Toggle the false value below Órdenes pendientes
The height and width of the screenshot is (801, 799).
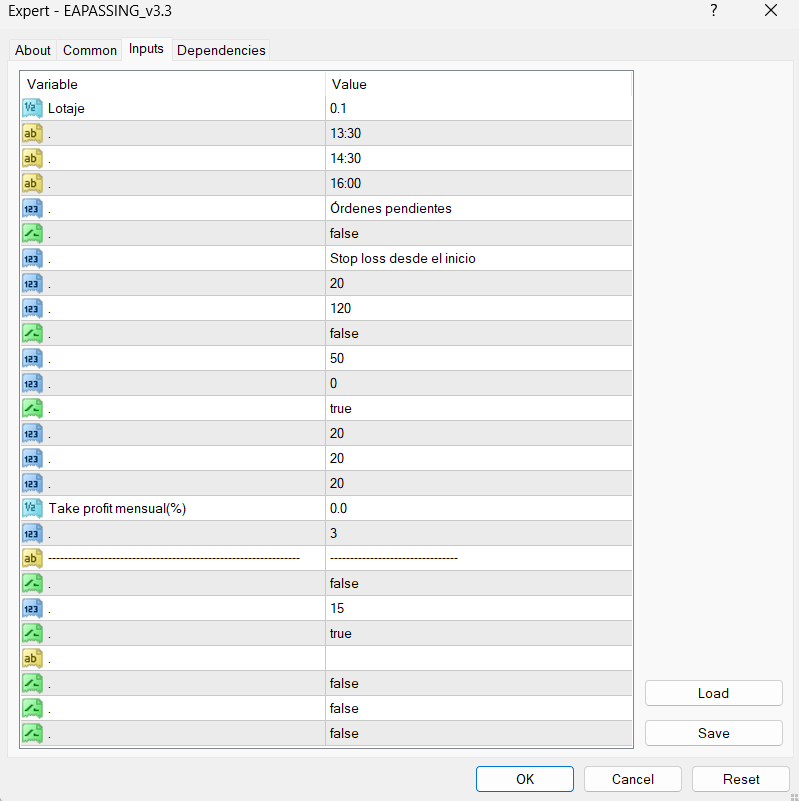(344, 234)
